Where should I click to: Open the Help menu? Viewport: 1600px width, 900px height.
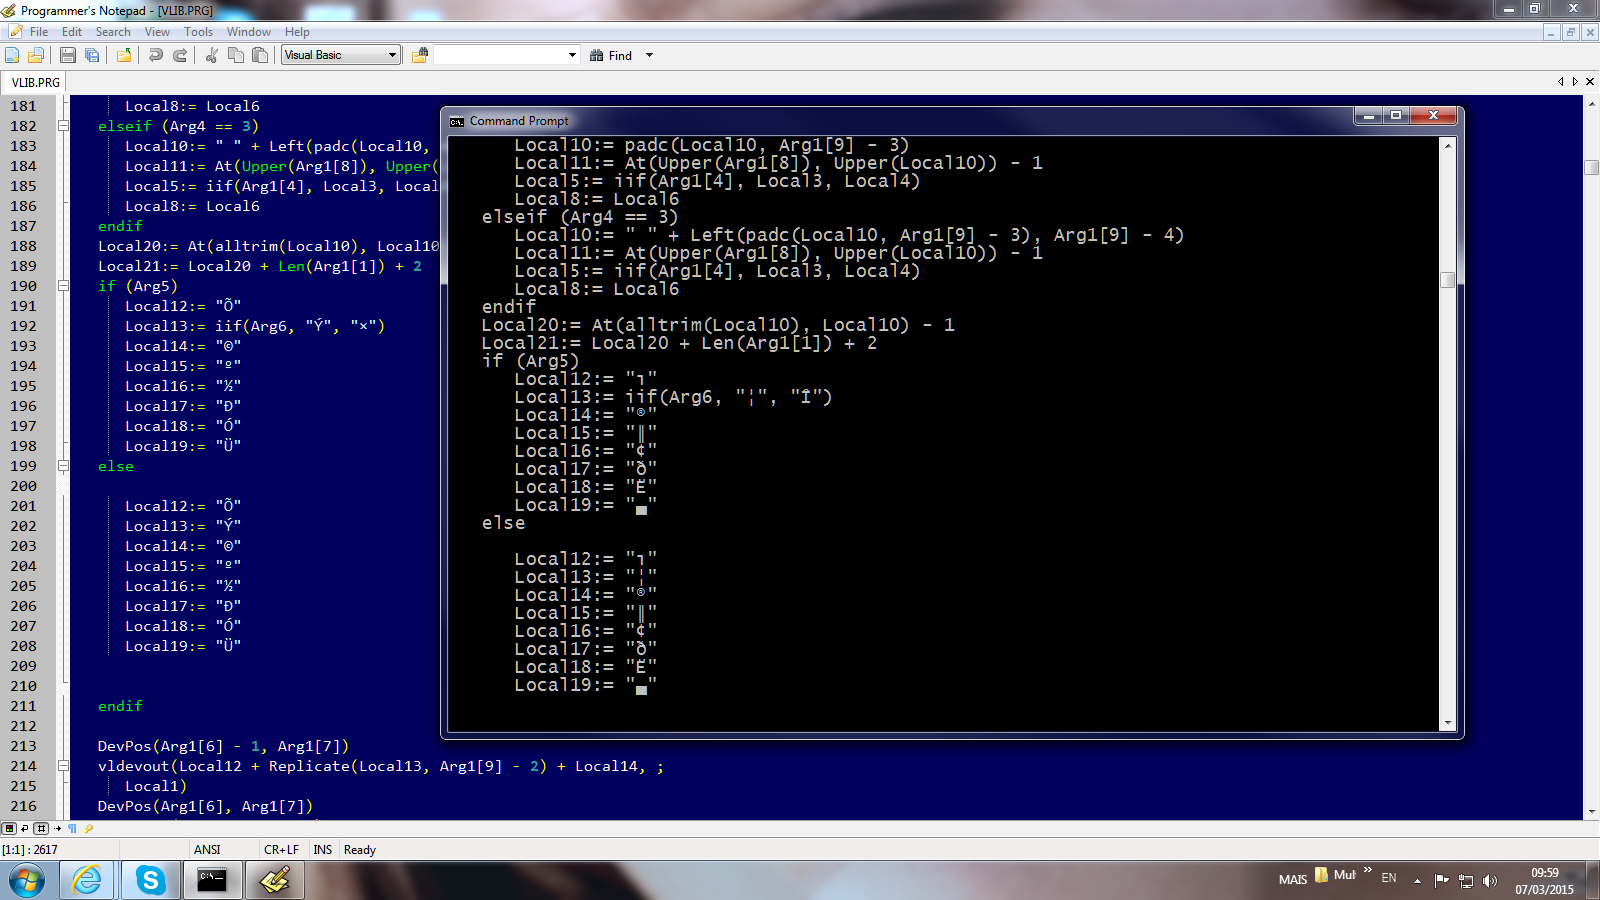coord(297,32)
